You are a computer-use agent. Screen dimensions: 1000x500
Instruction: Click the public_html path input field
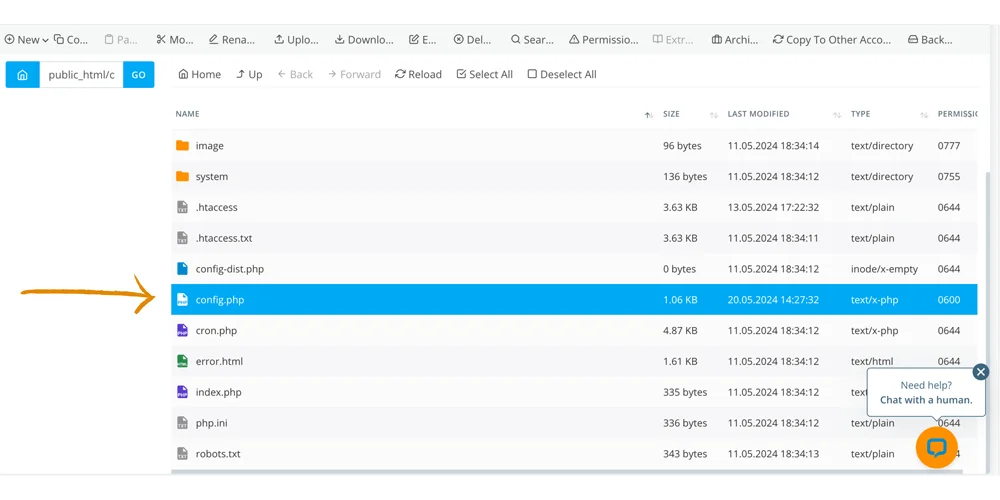tap(81, 75)
